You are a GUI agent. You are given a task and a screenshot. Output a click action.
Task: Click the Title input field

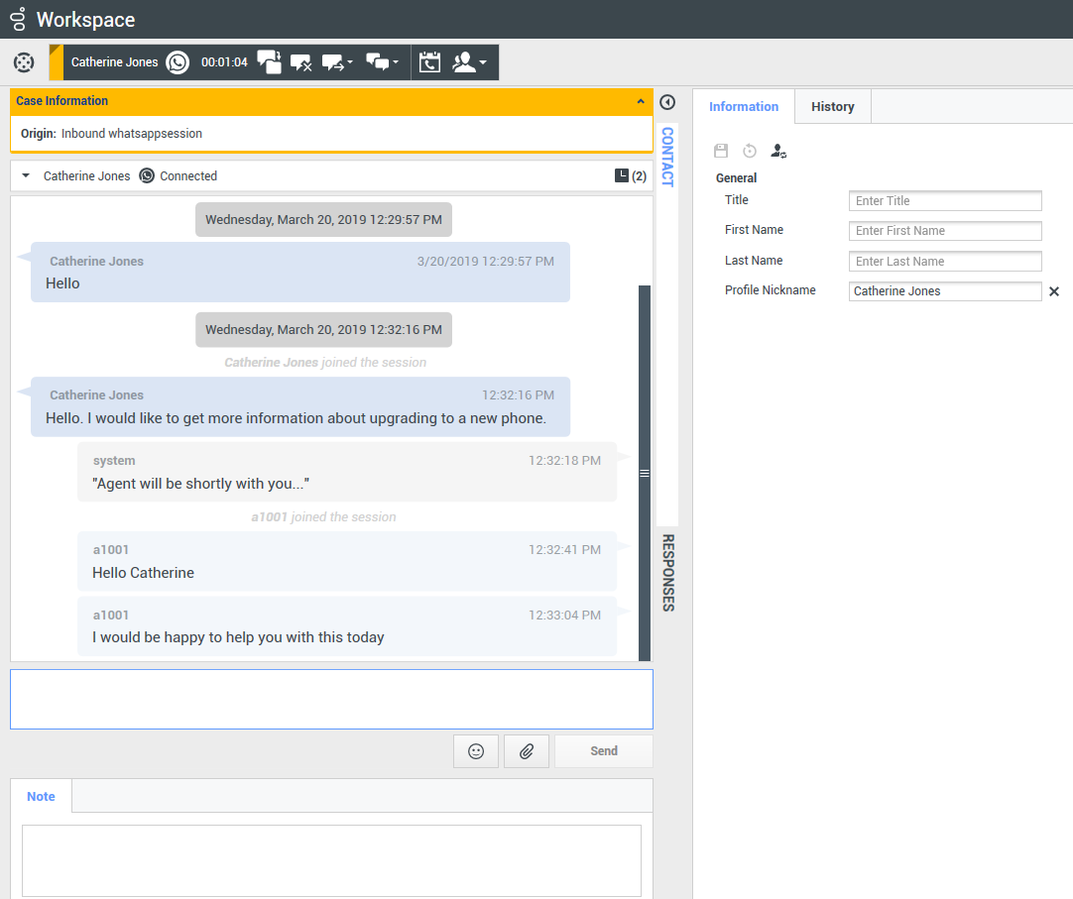tap(945, 200)
